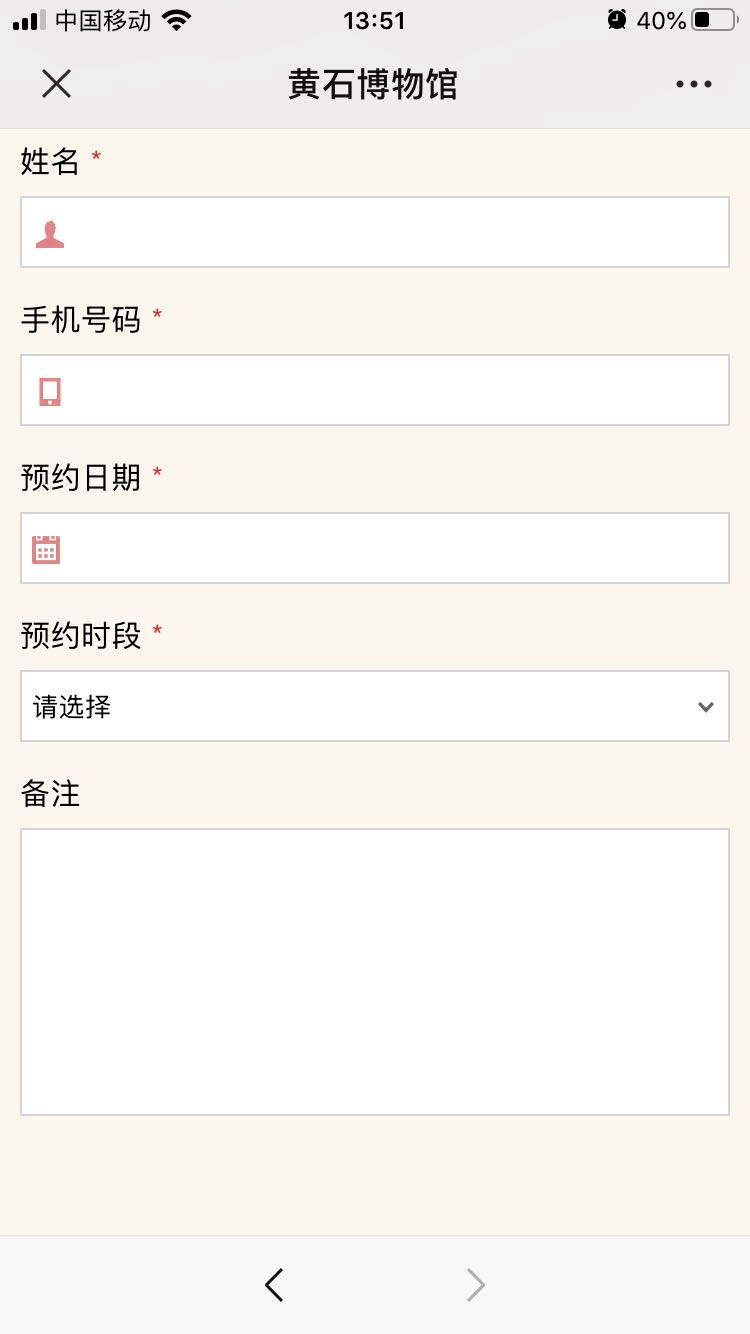Image resolution: width=750 pixels, height=1334 pixels.
Task: Tap the 预约时段 field label
Action: (81, 635)
